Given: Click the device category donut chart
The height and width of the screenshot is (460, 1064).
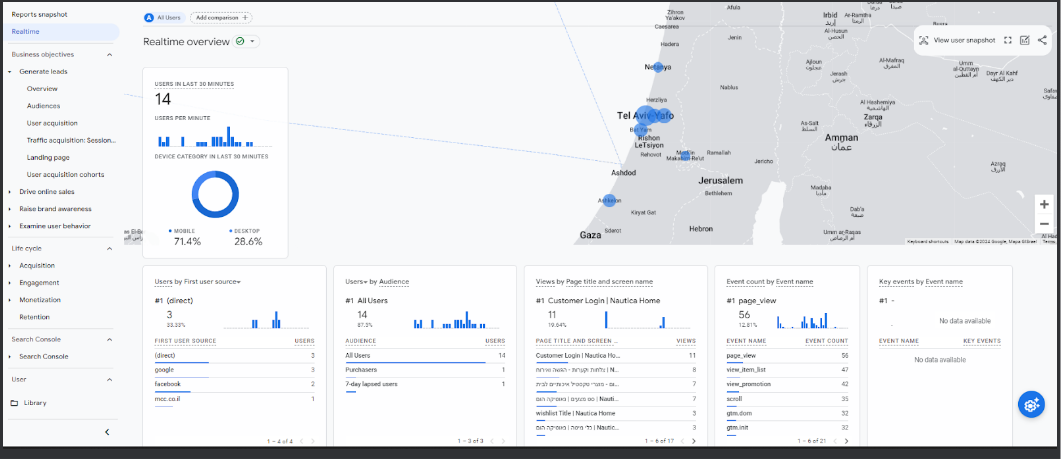Looking at the screenshot, I should [215, 195].
